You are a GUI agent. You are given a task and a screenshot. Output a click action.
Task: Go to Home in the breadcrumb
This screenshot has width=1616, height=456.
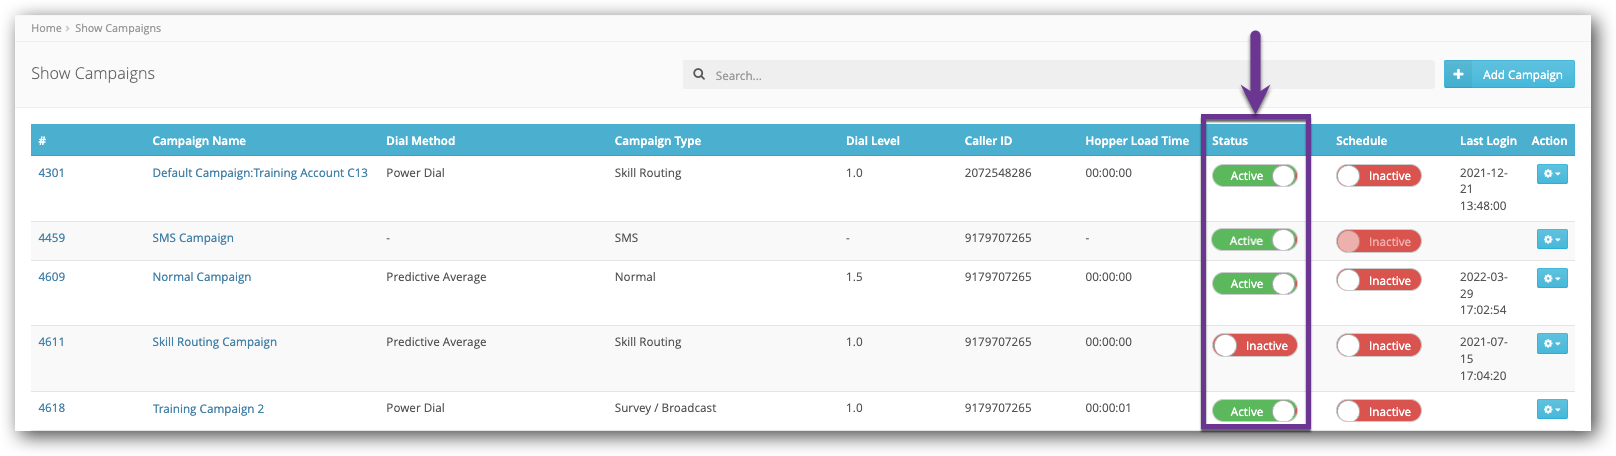(x=46, y=28)
